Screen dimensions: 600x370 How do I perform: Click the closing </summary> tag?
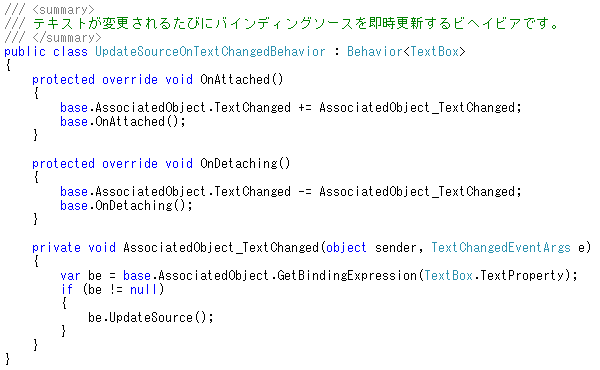pyautogui.click(x=67, y=38)
